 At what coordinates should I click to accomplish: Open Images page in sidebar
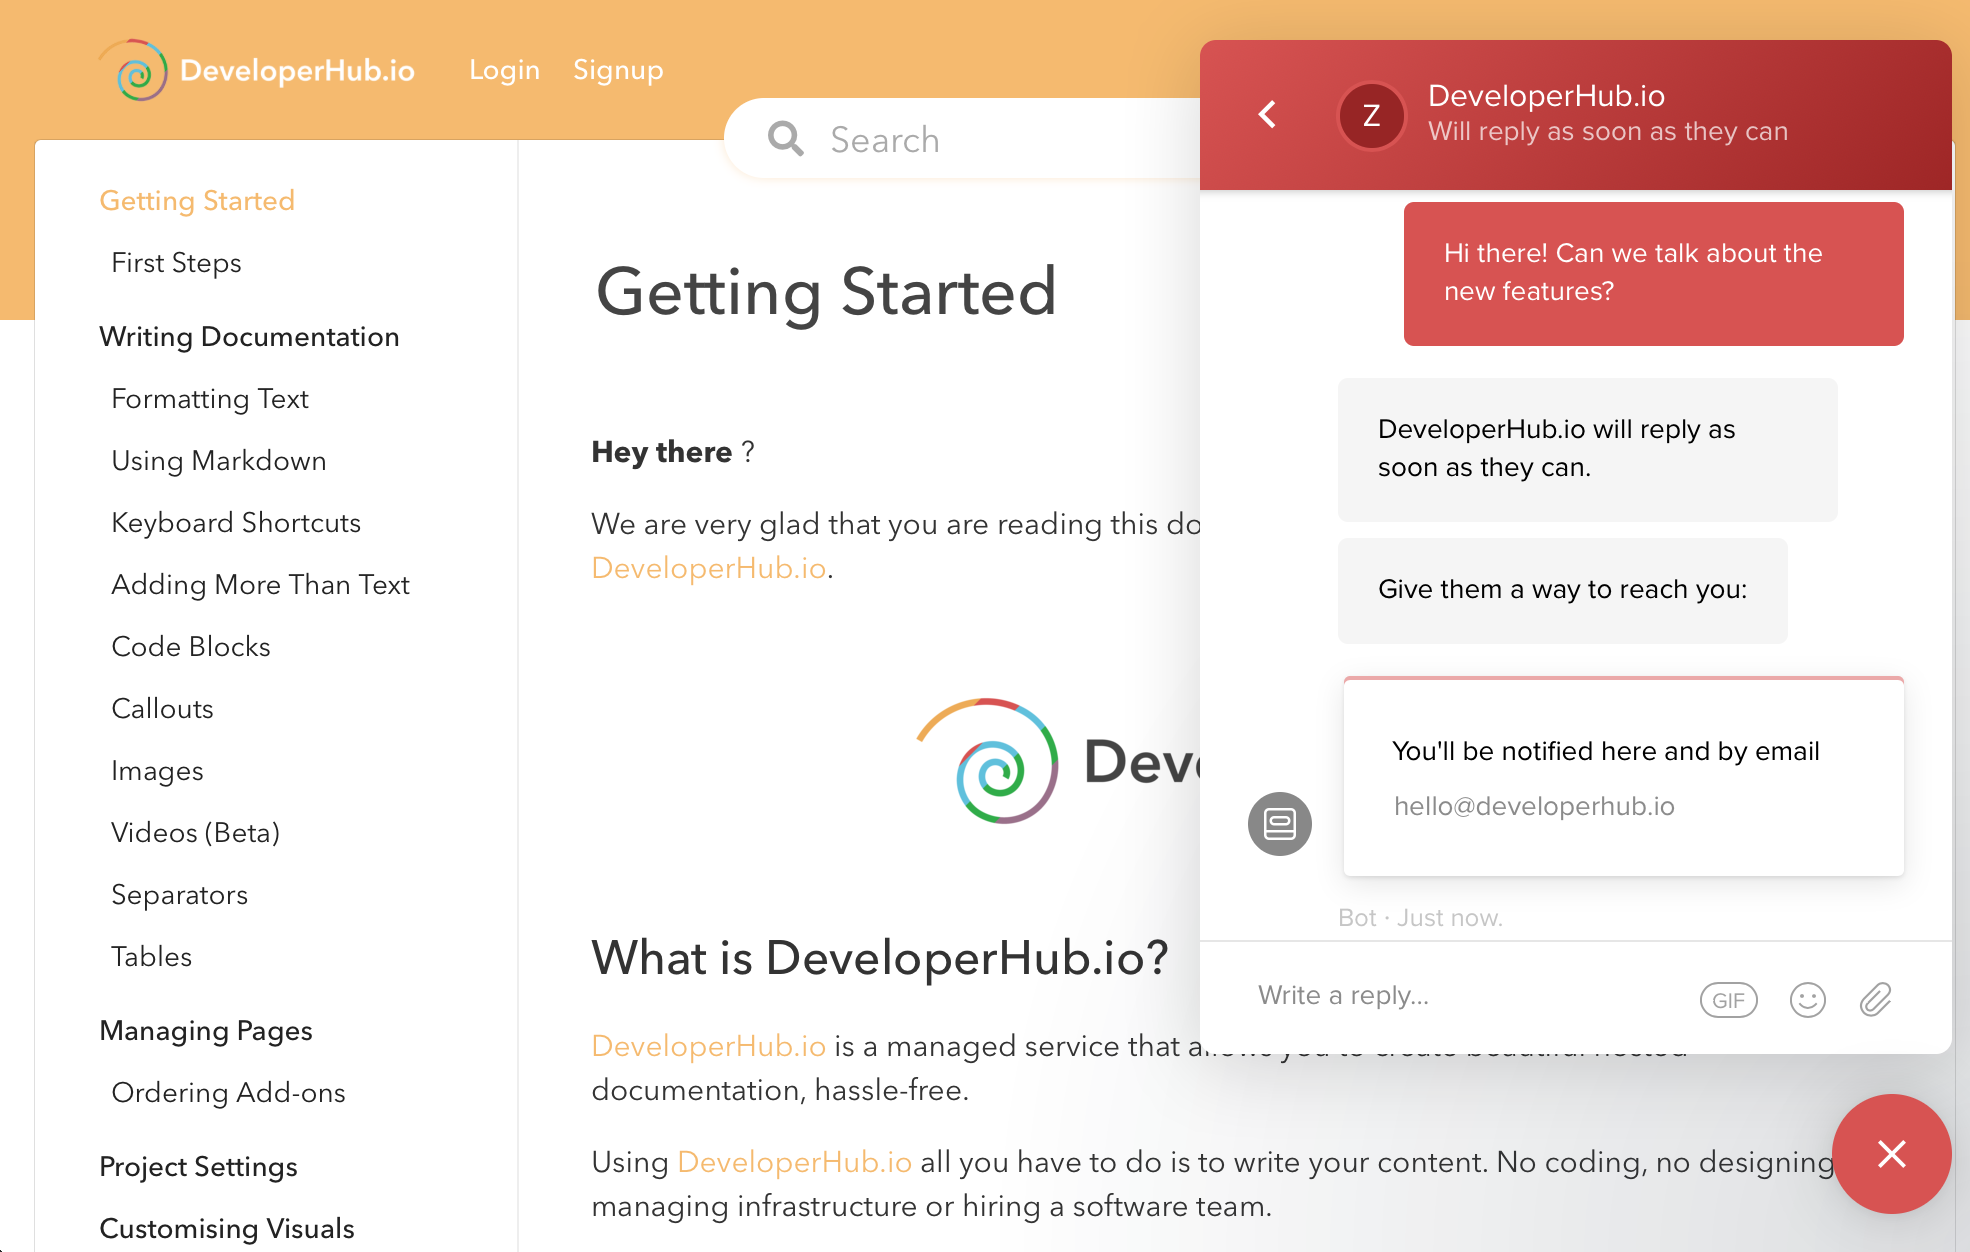(x=157, y=770)
